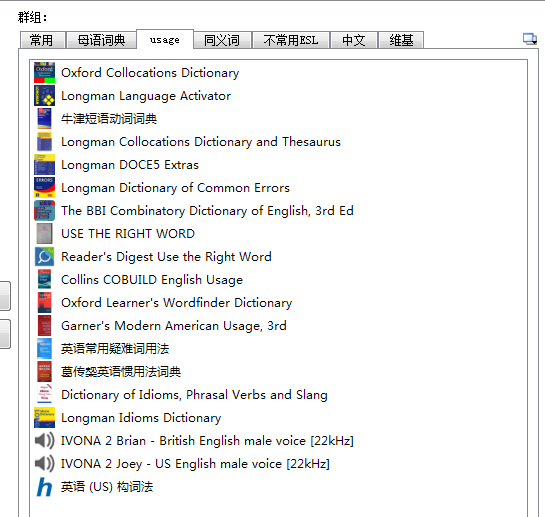The height and width of the screenshot is (517, 545).
Task: Select USE THE RIGHT WORD entry
Action: coord(278,233)
